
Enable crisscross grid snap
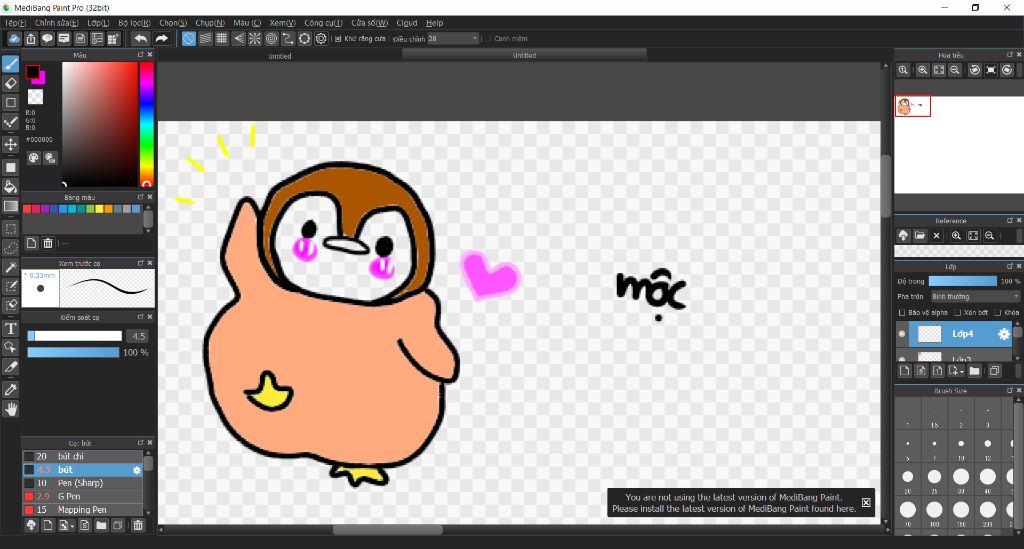pyautogui.click(x=221, y=39)
